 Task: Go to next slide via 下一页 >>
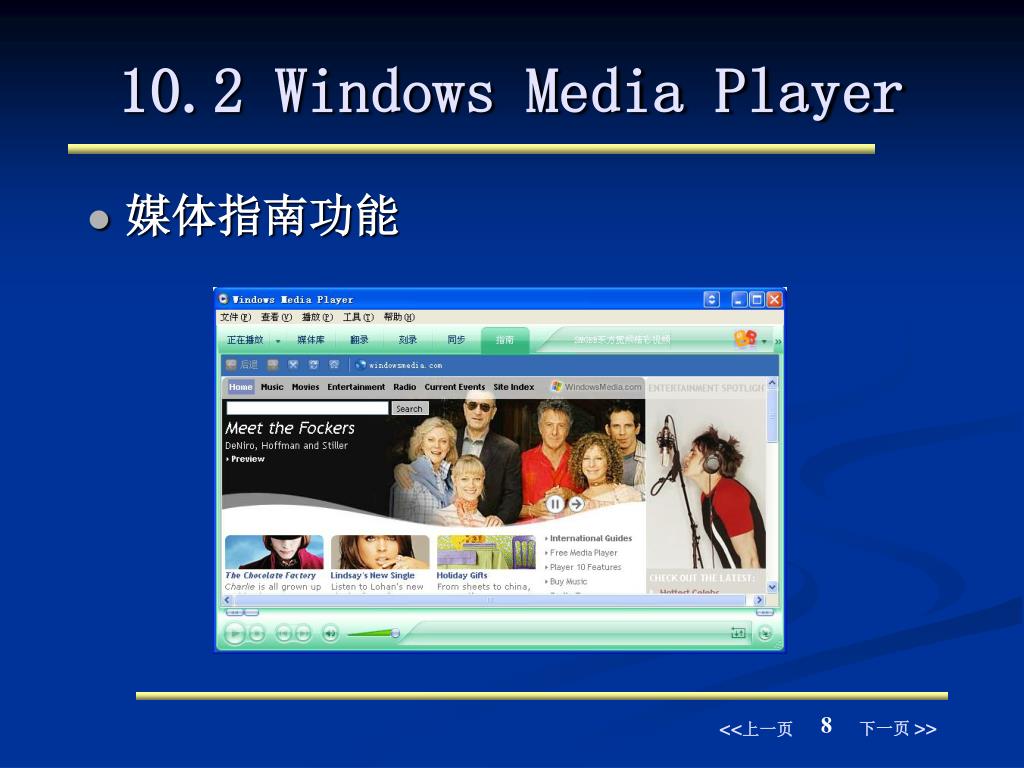pyautogui.click(x=898, y=729)
